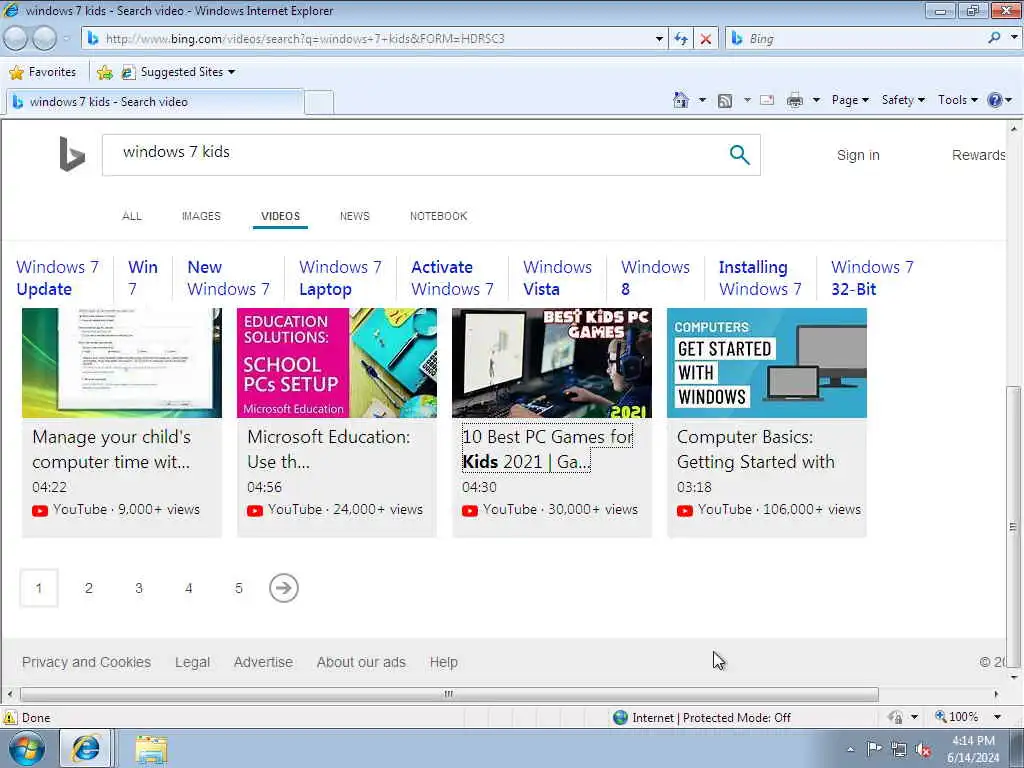
Task: Open the Favorites star button
Action: click(x=42, y=72)
